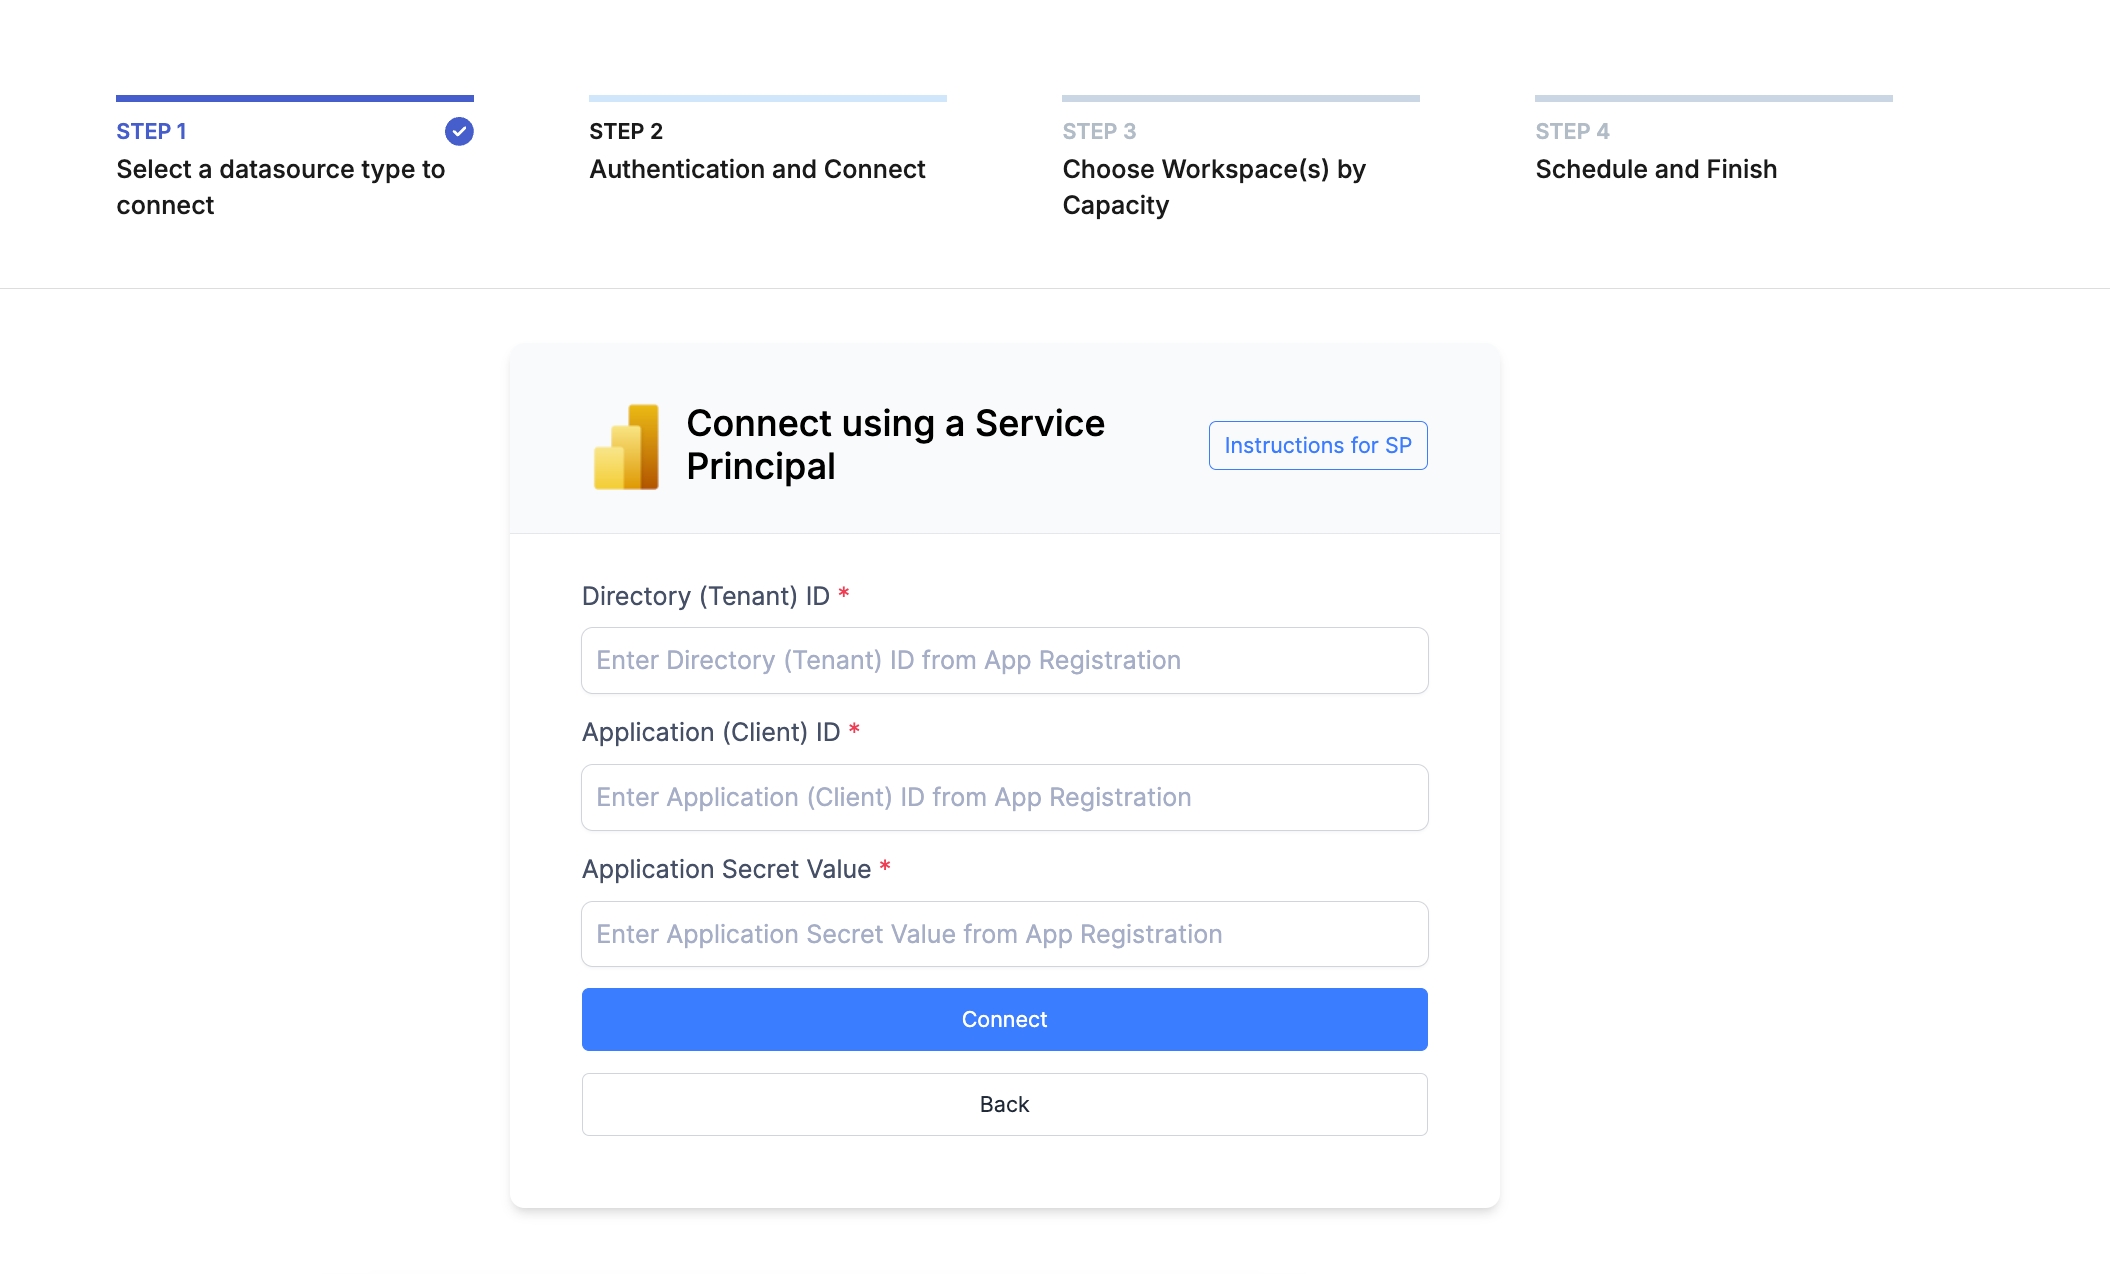The height and width of the screenshot is (1274, 2110).
Task: Click the Step 1 completed checkmark icon
Action: [459, 131]
